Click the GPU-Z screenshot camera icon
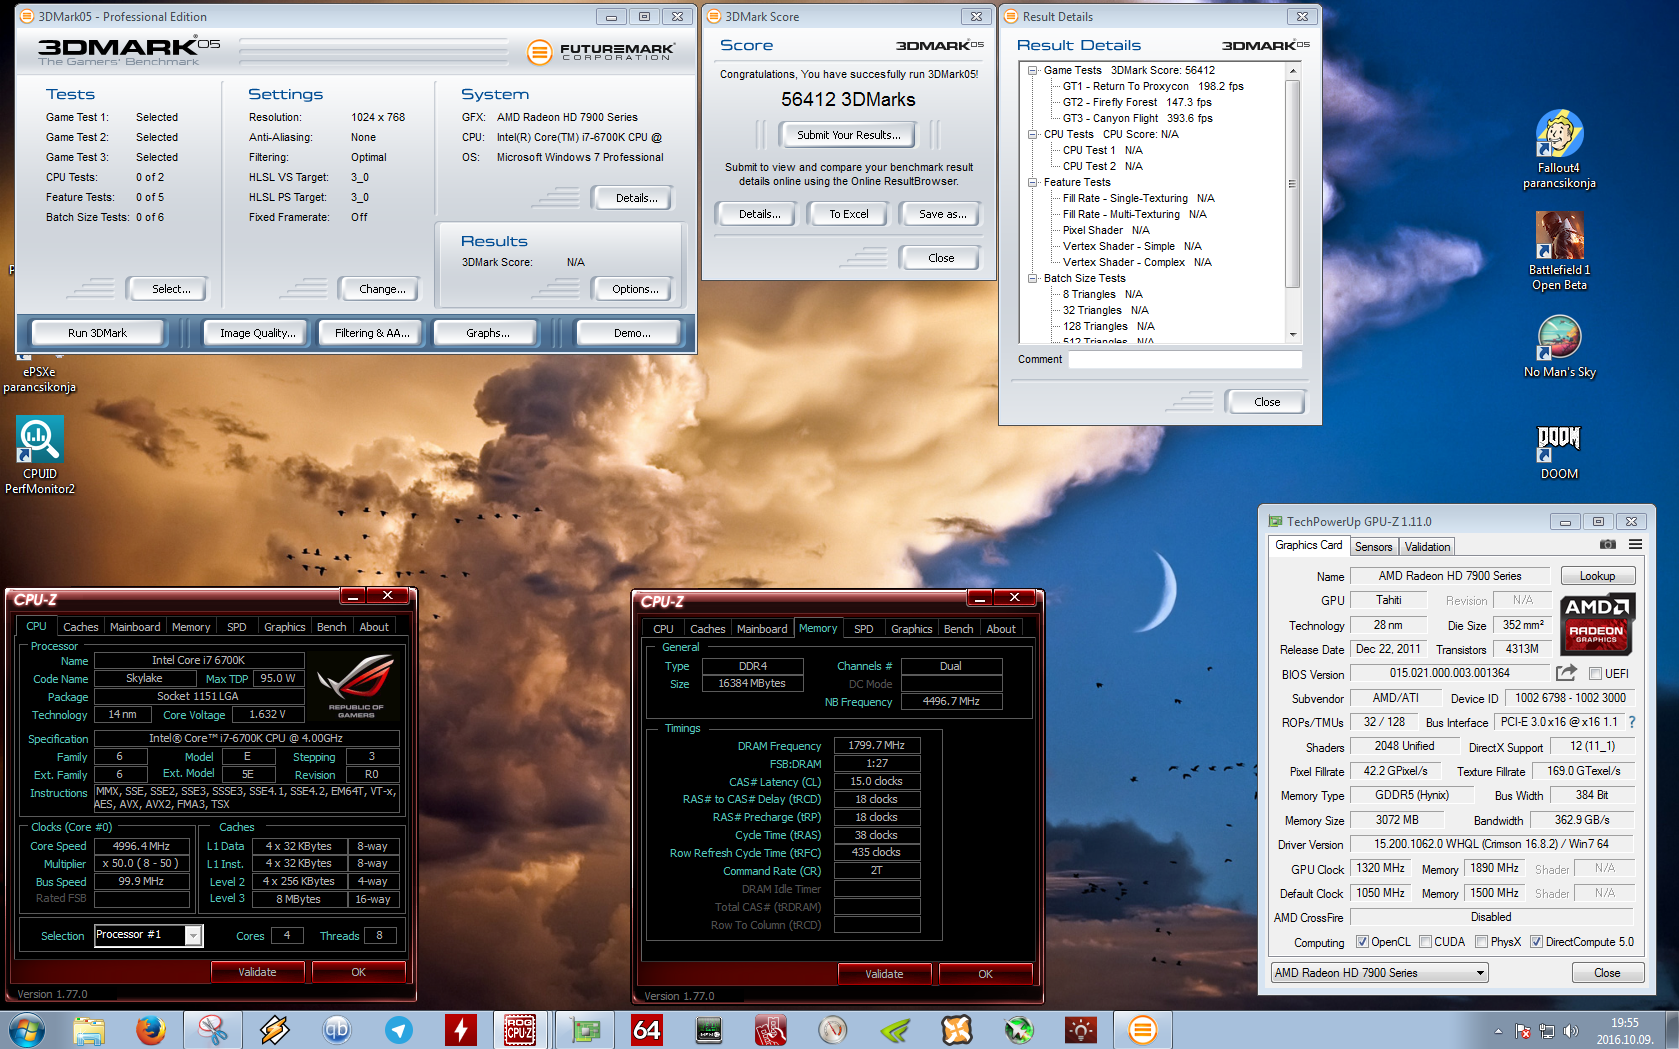Screen dimensions: 1679x1049 1608,545
